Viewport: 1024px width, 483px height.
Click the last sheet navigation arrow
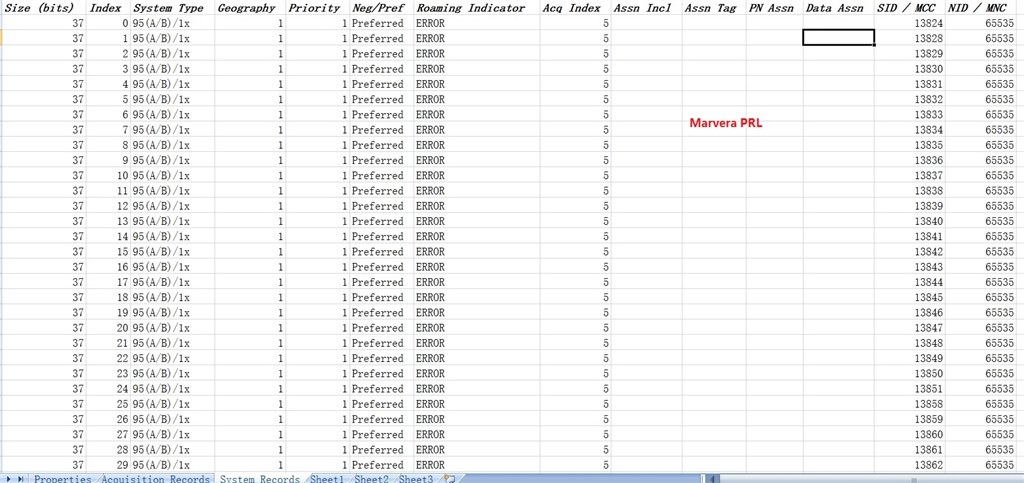click(x=21, y=478)
